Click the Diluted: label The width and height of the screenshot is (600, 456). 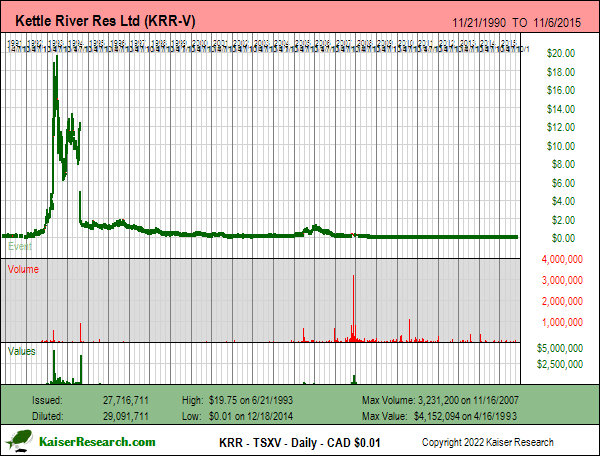click(x=47, y=416)
